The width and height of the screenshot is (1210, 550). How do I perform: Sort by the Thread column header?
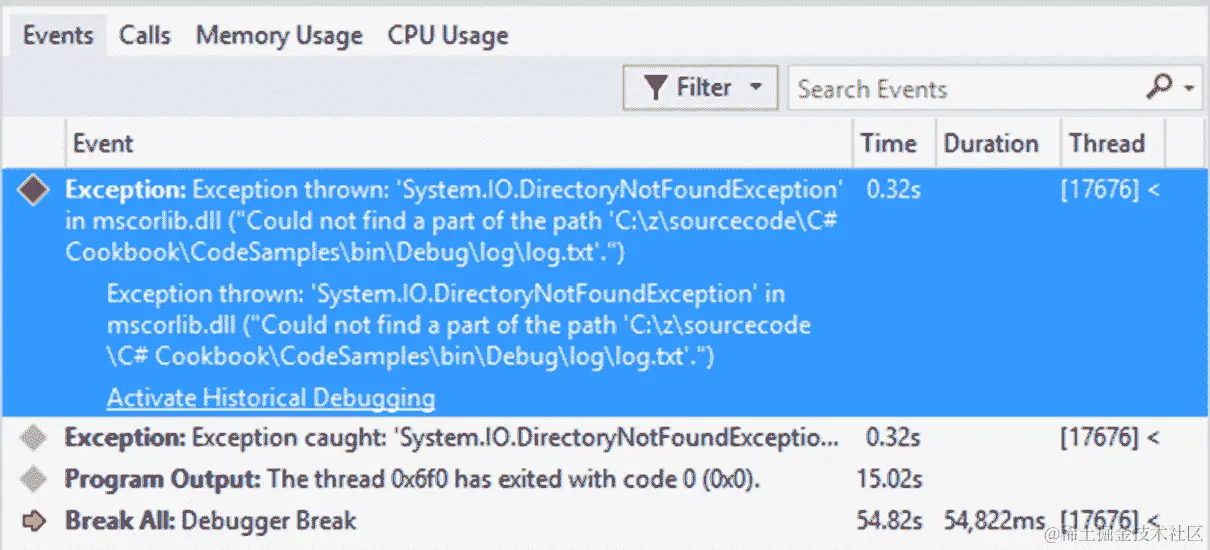pyautogui.click(x=1106, y=143)
